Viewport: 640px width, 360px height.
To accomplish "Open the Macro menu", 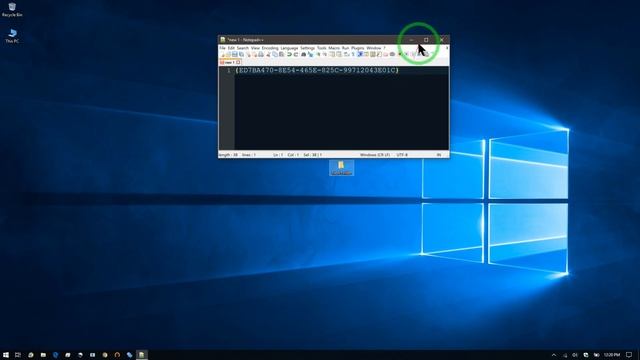I will click(334, 48).
